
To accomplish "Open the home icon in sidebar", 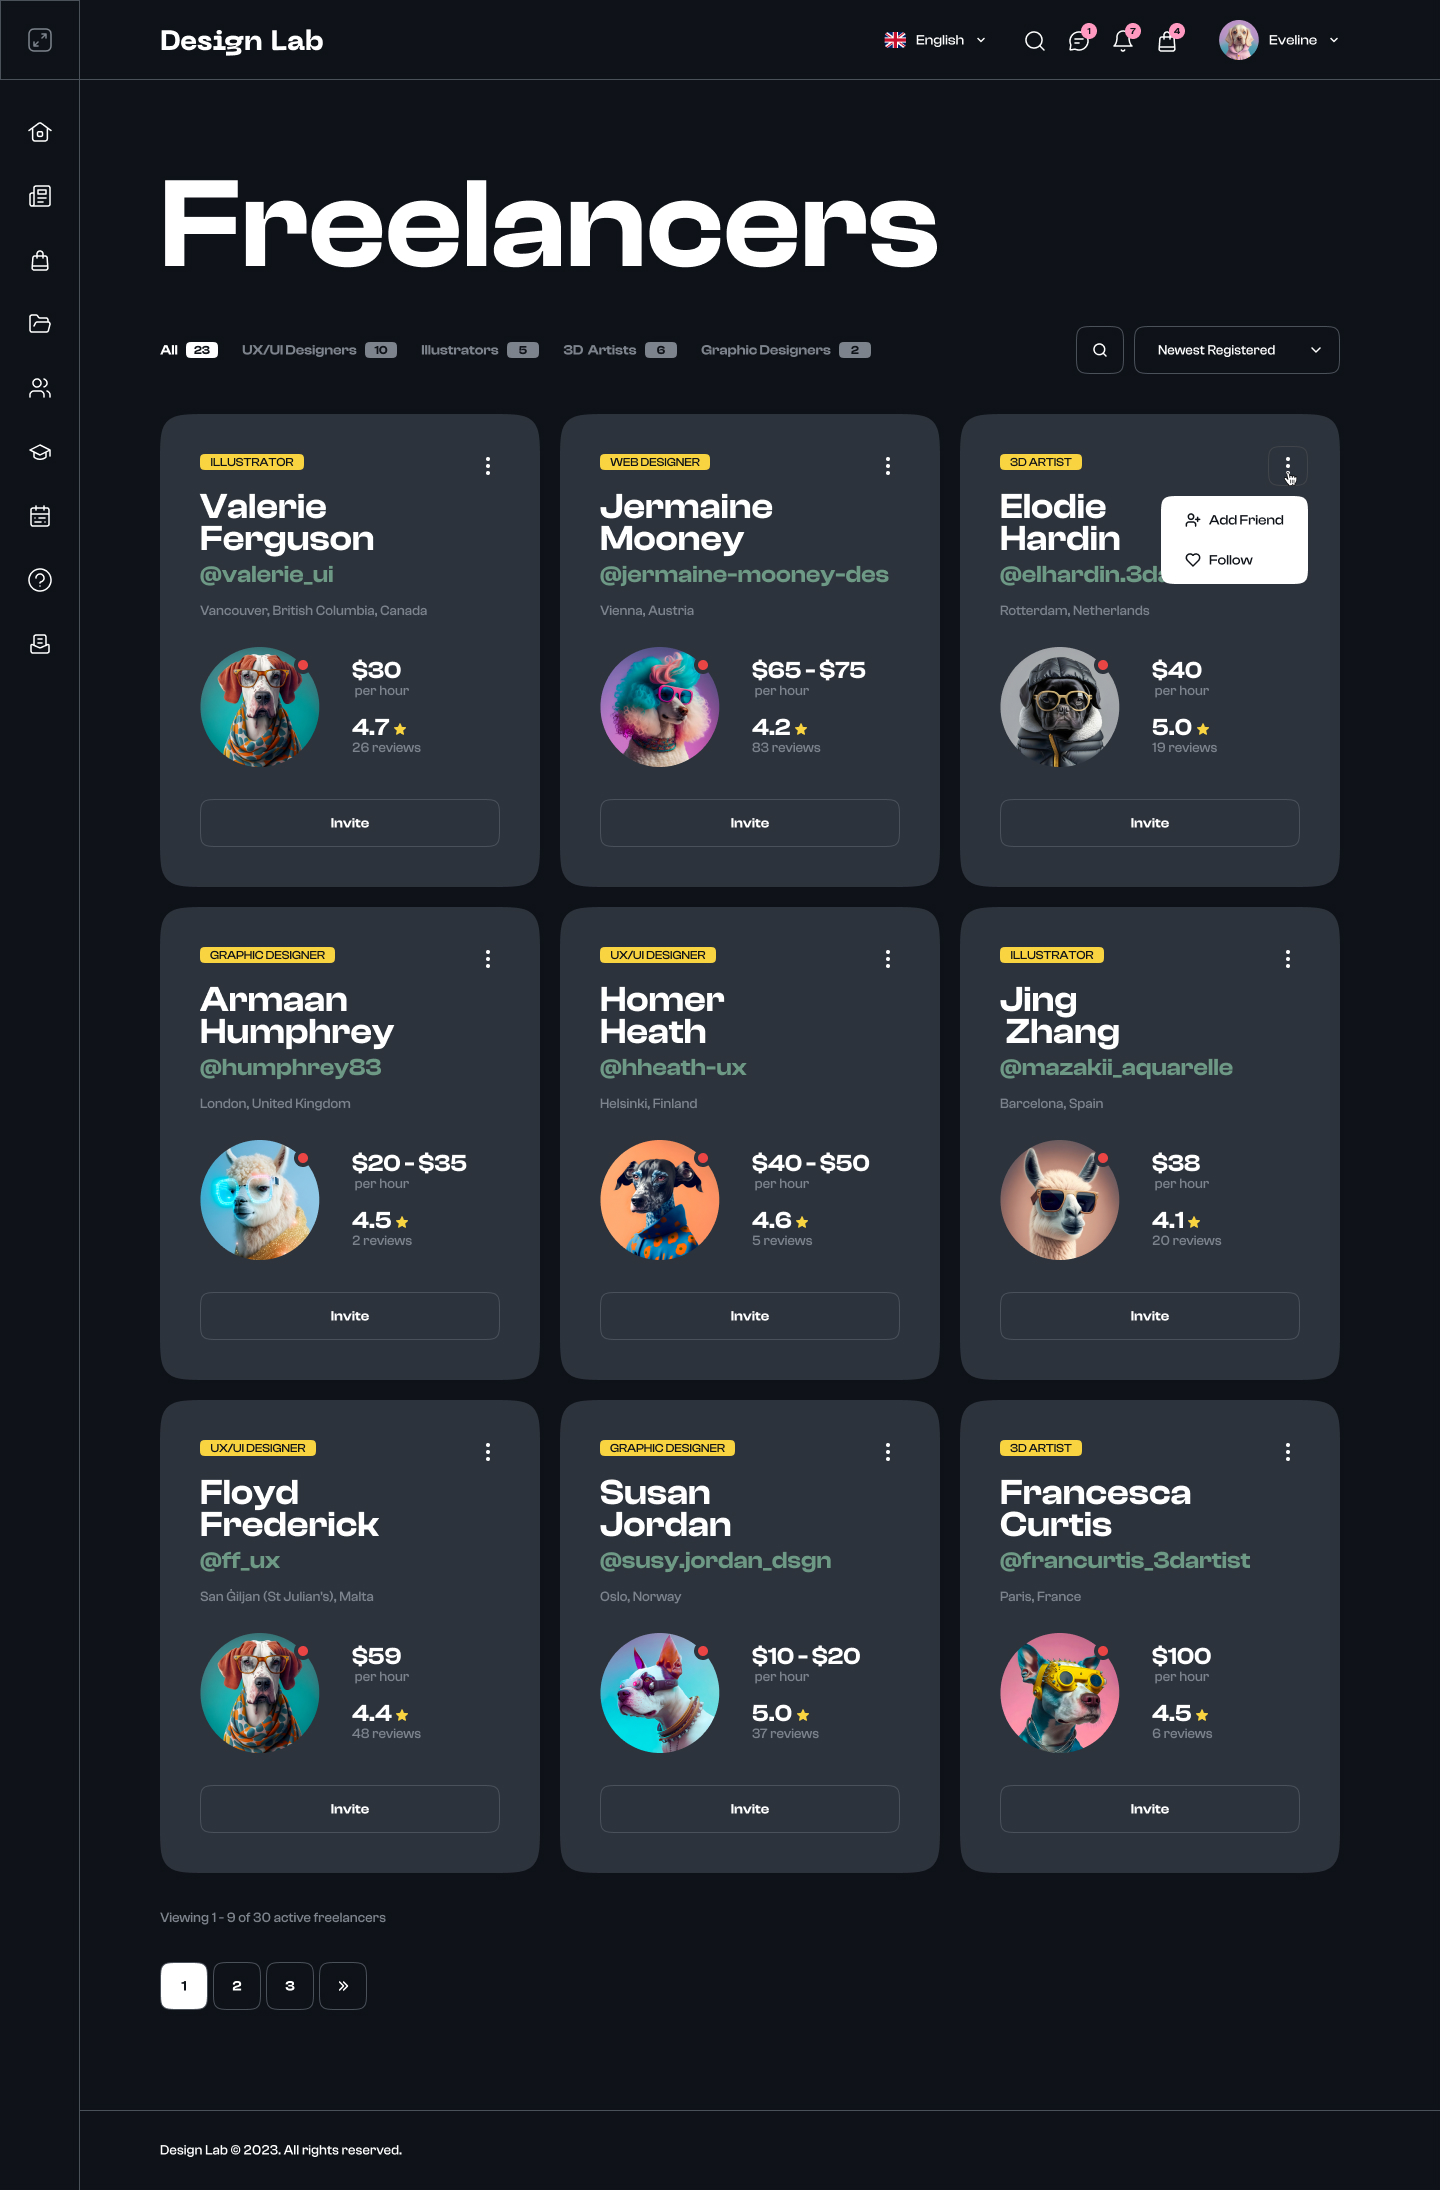I will point(40,132).
